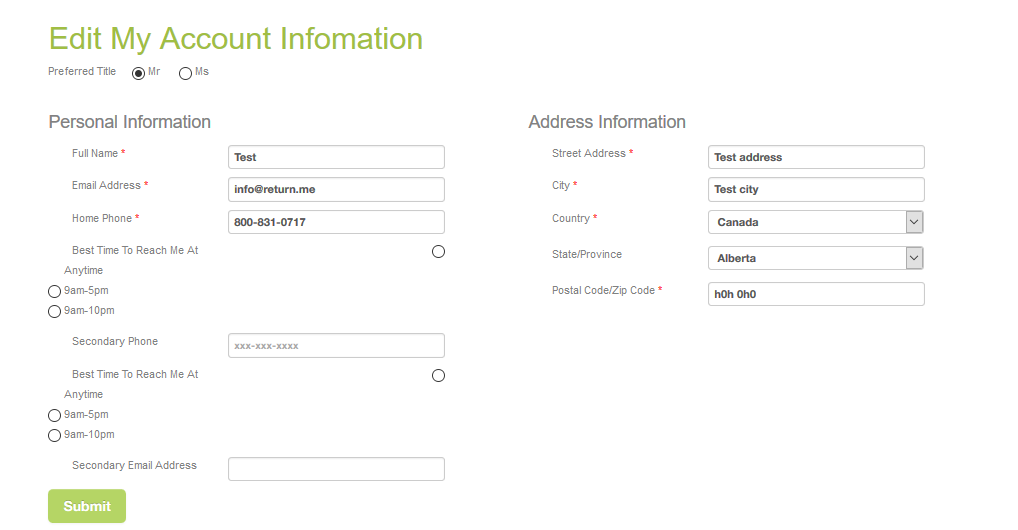Choose first 9am-5pm radio under Home Phone
The width and height of the screenshot is (1018, 530).
pyautogui.click(x=55, y=291)
